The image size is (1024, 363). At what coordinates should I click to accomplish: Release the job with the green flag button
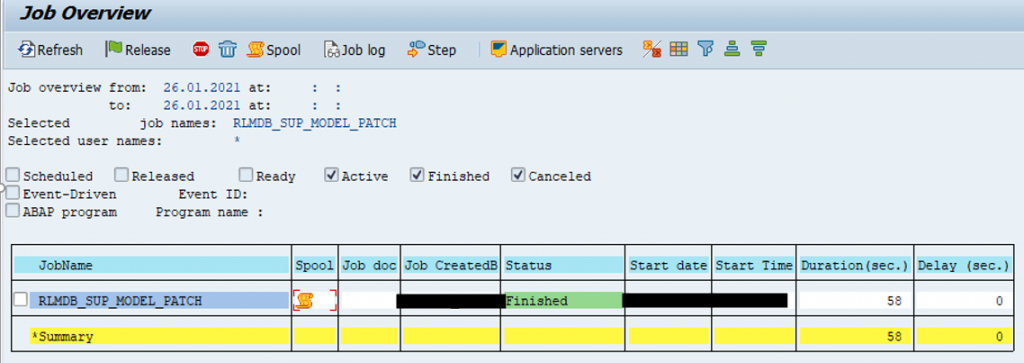point(138,50)
